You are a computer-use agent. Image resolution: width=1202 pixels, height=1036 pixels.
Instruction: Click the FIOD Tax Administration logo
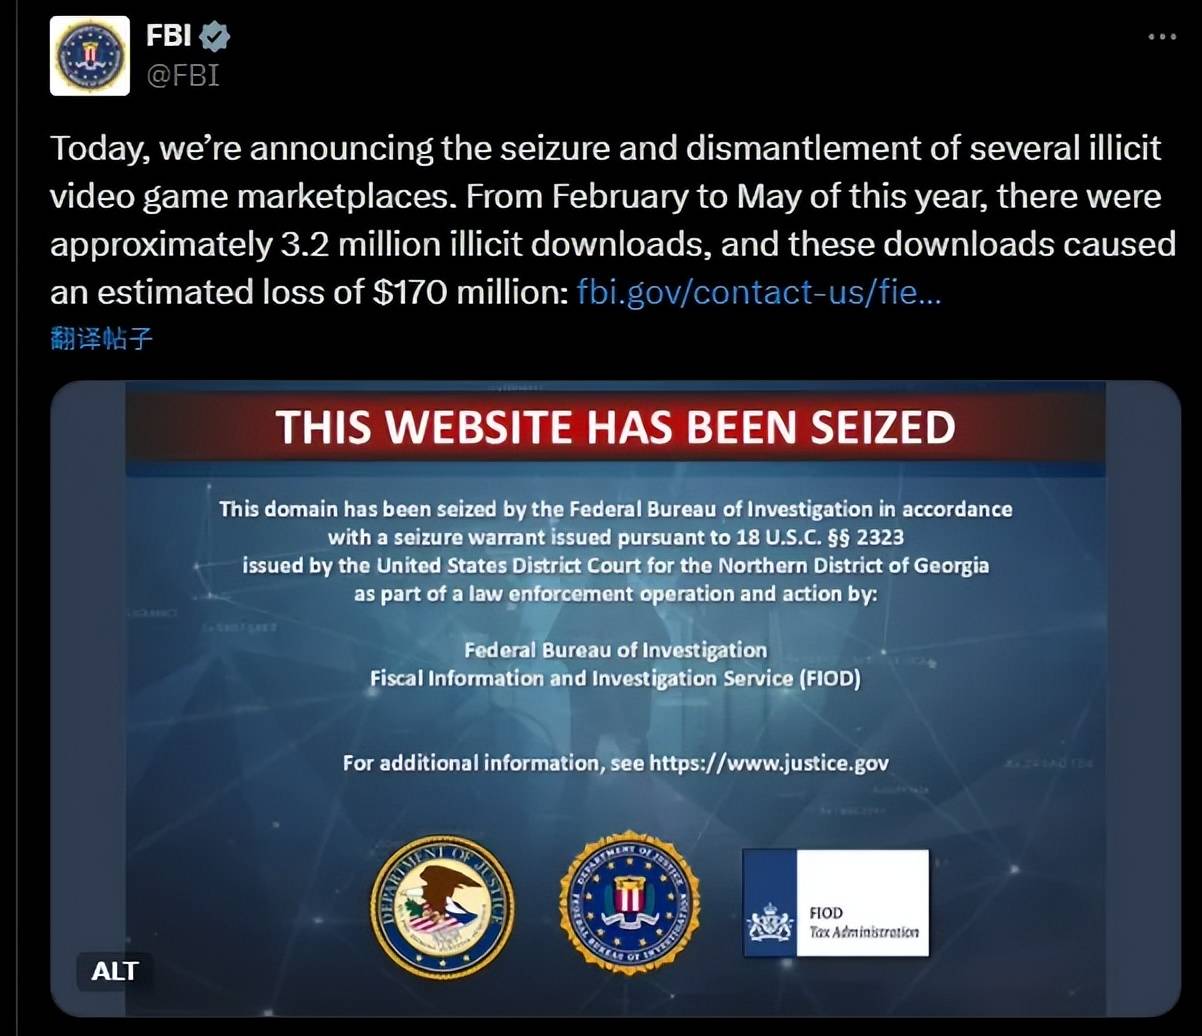coord(835,903)
